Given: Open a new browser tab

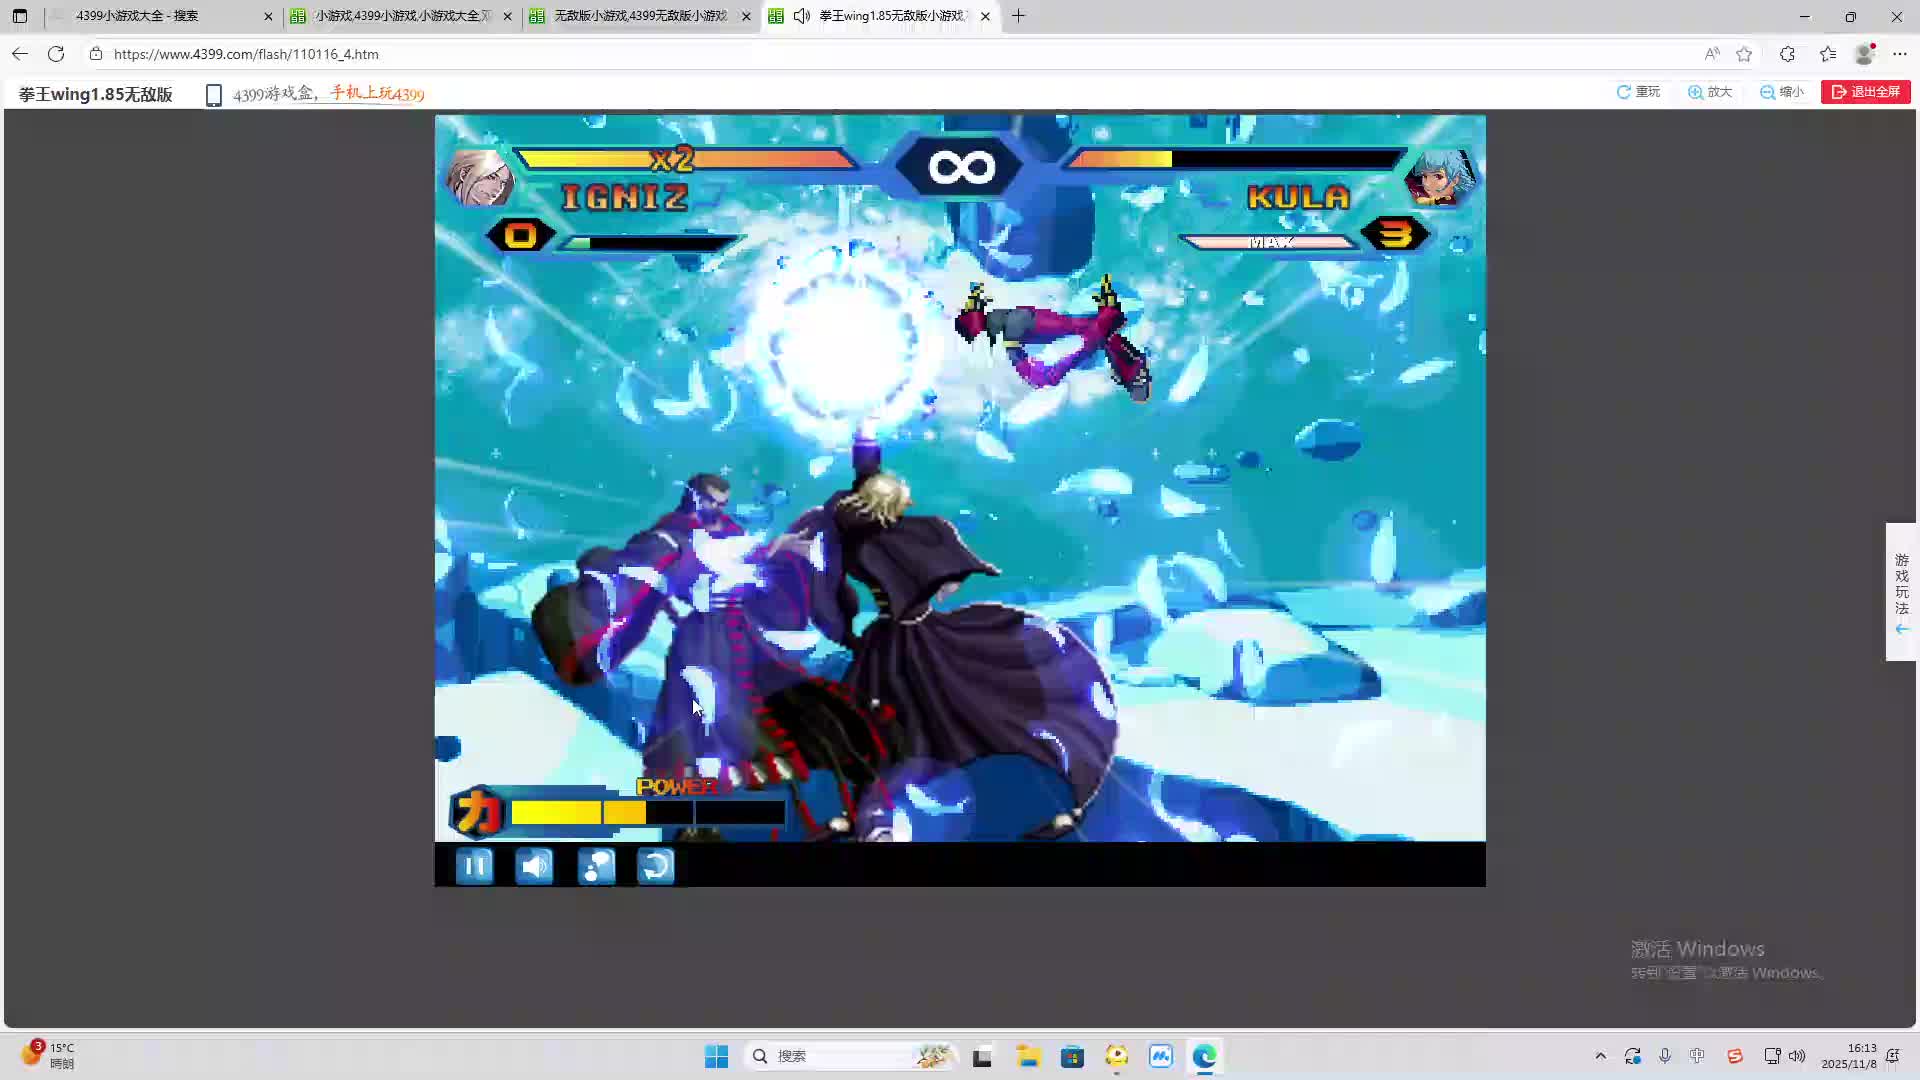Looking at the screenshot, I should [x=1018, y=16].
